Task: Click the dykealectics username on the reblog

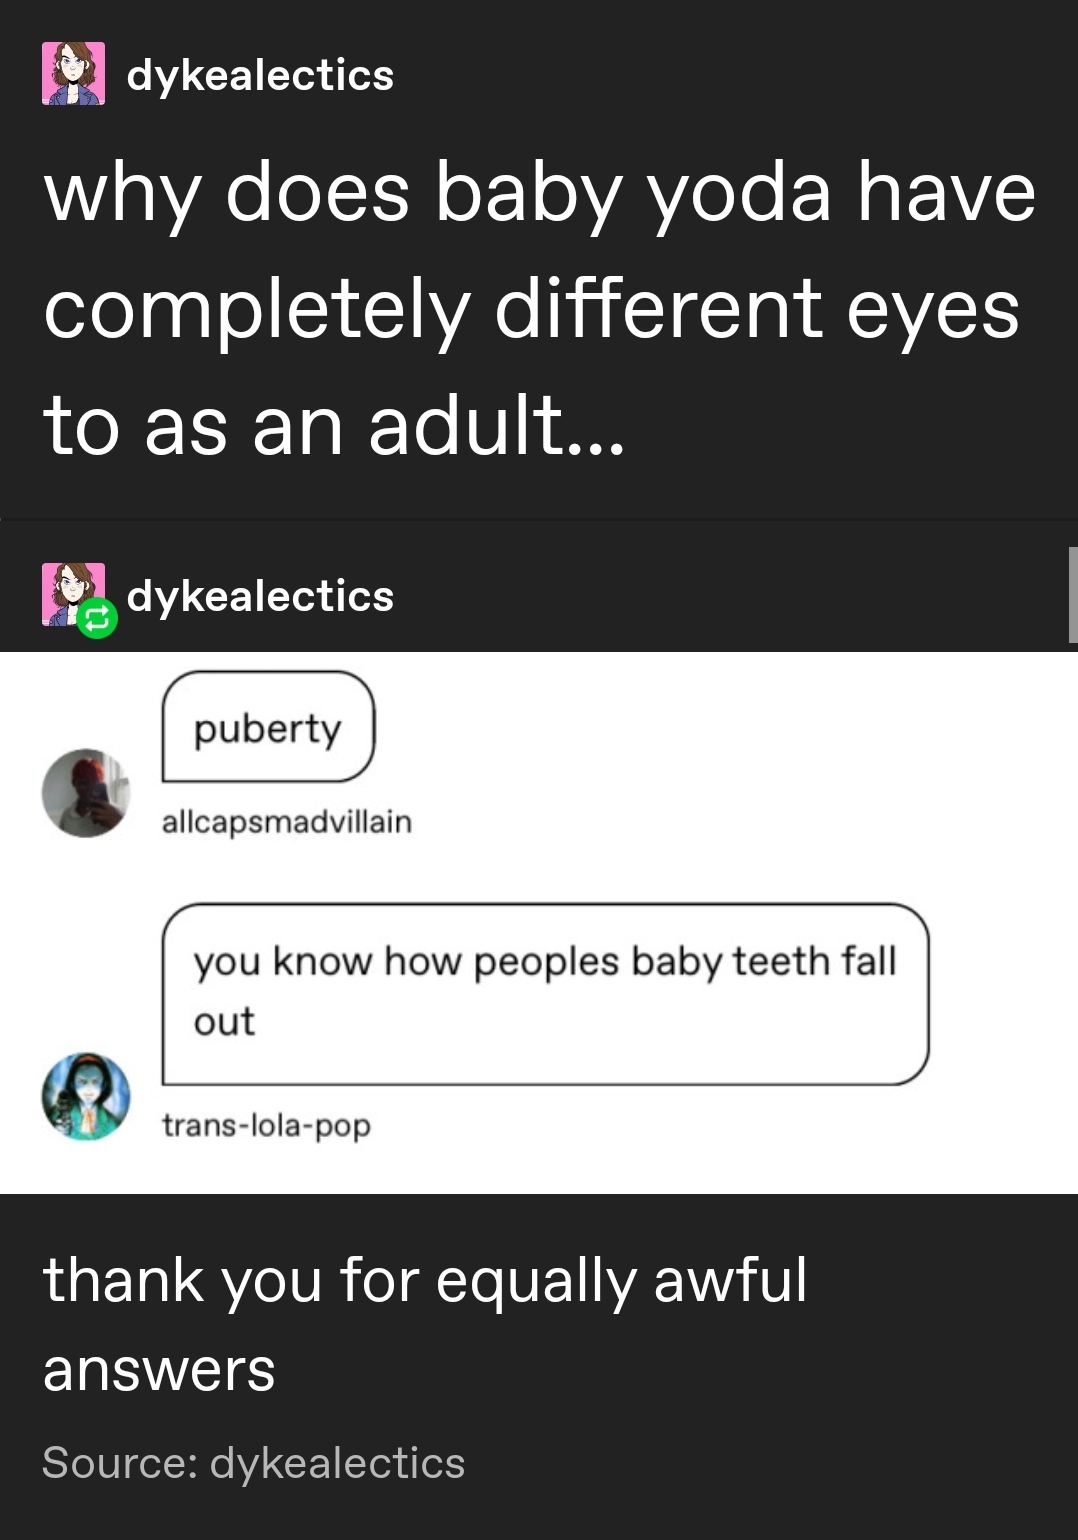Action: (x=260, y=596)
